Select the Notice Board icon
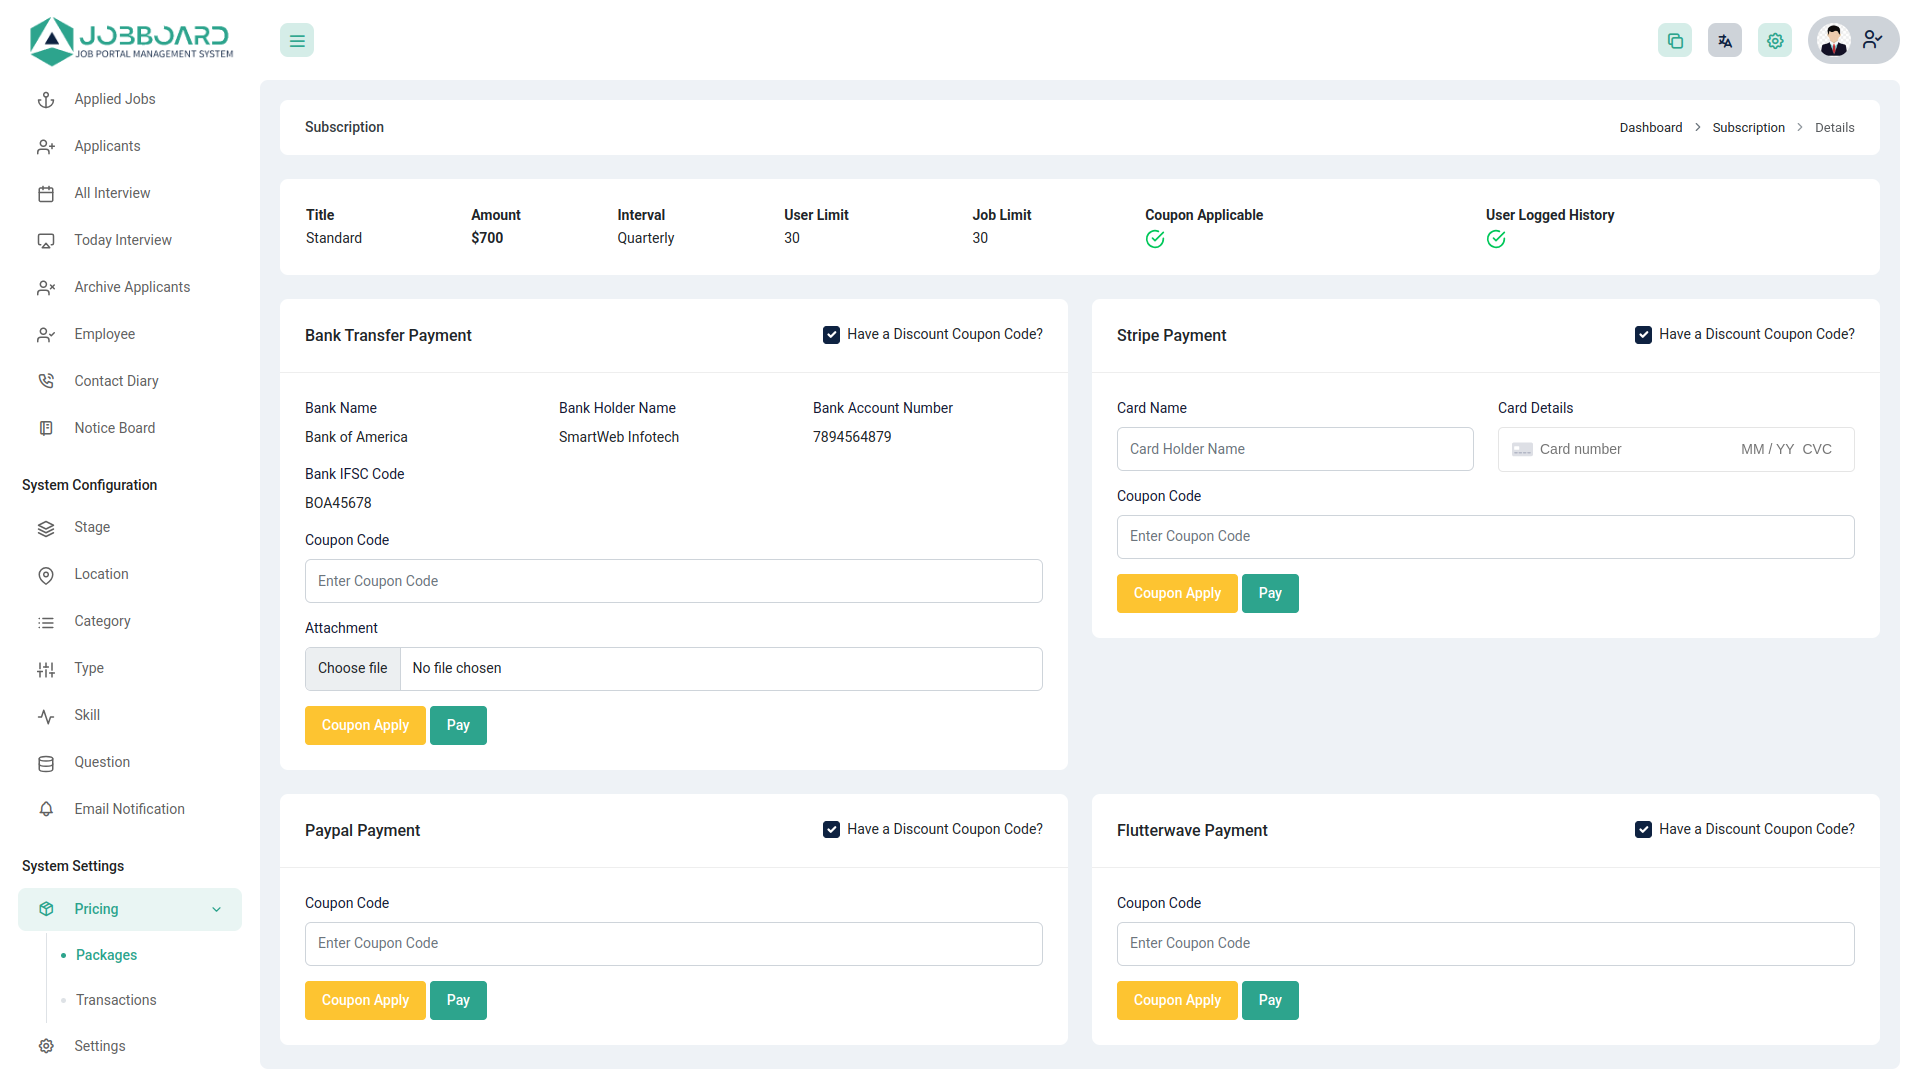This screenshot has height=1080, width=1920. [x=46, y=428]
